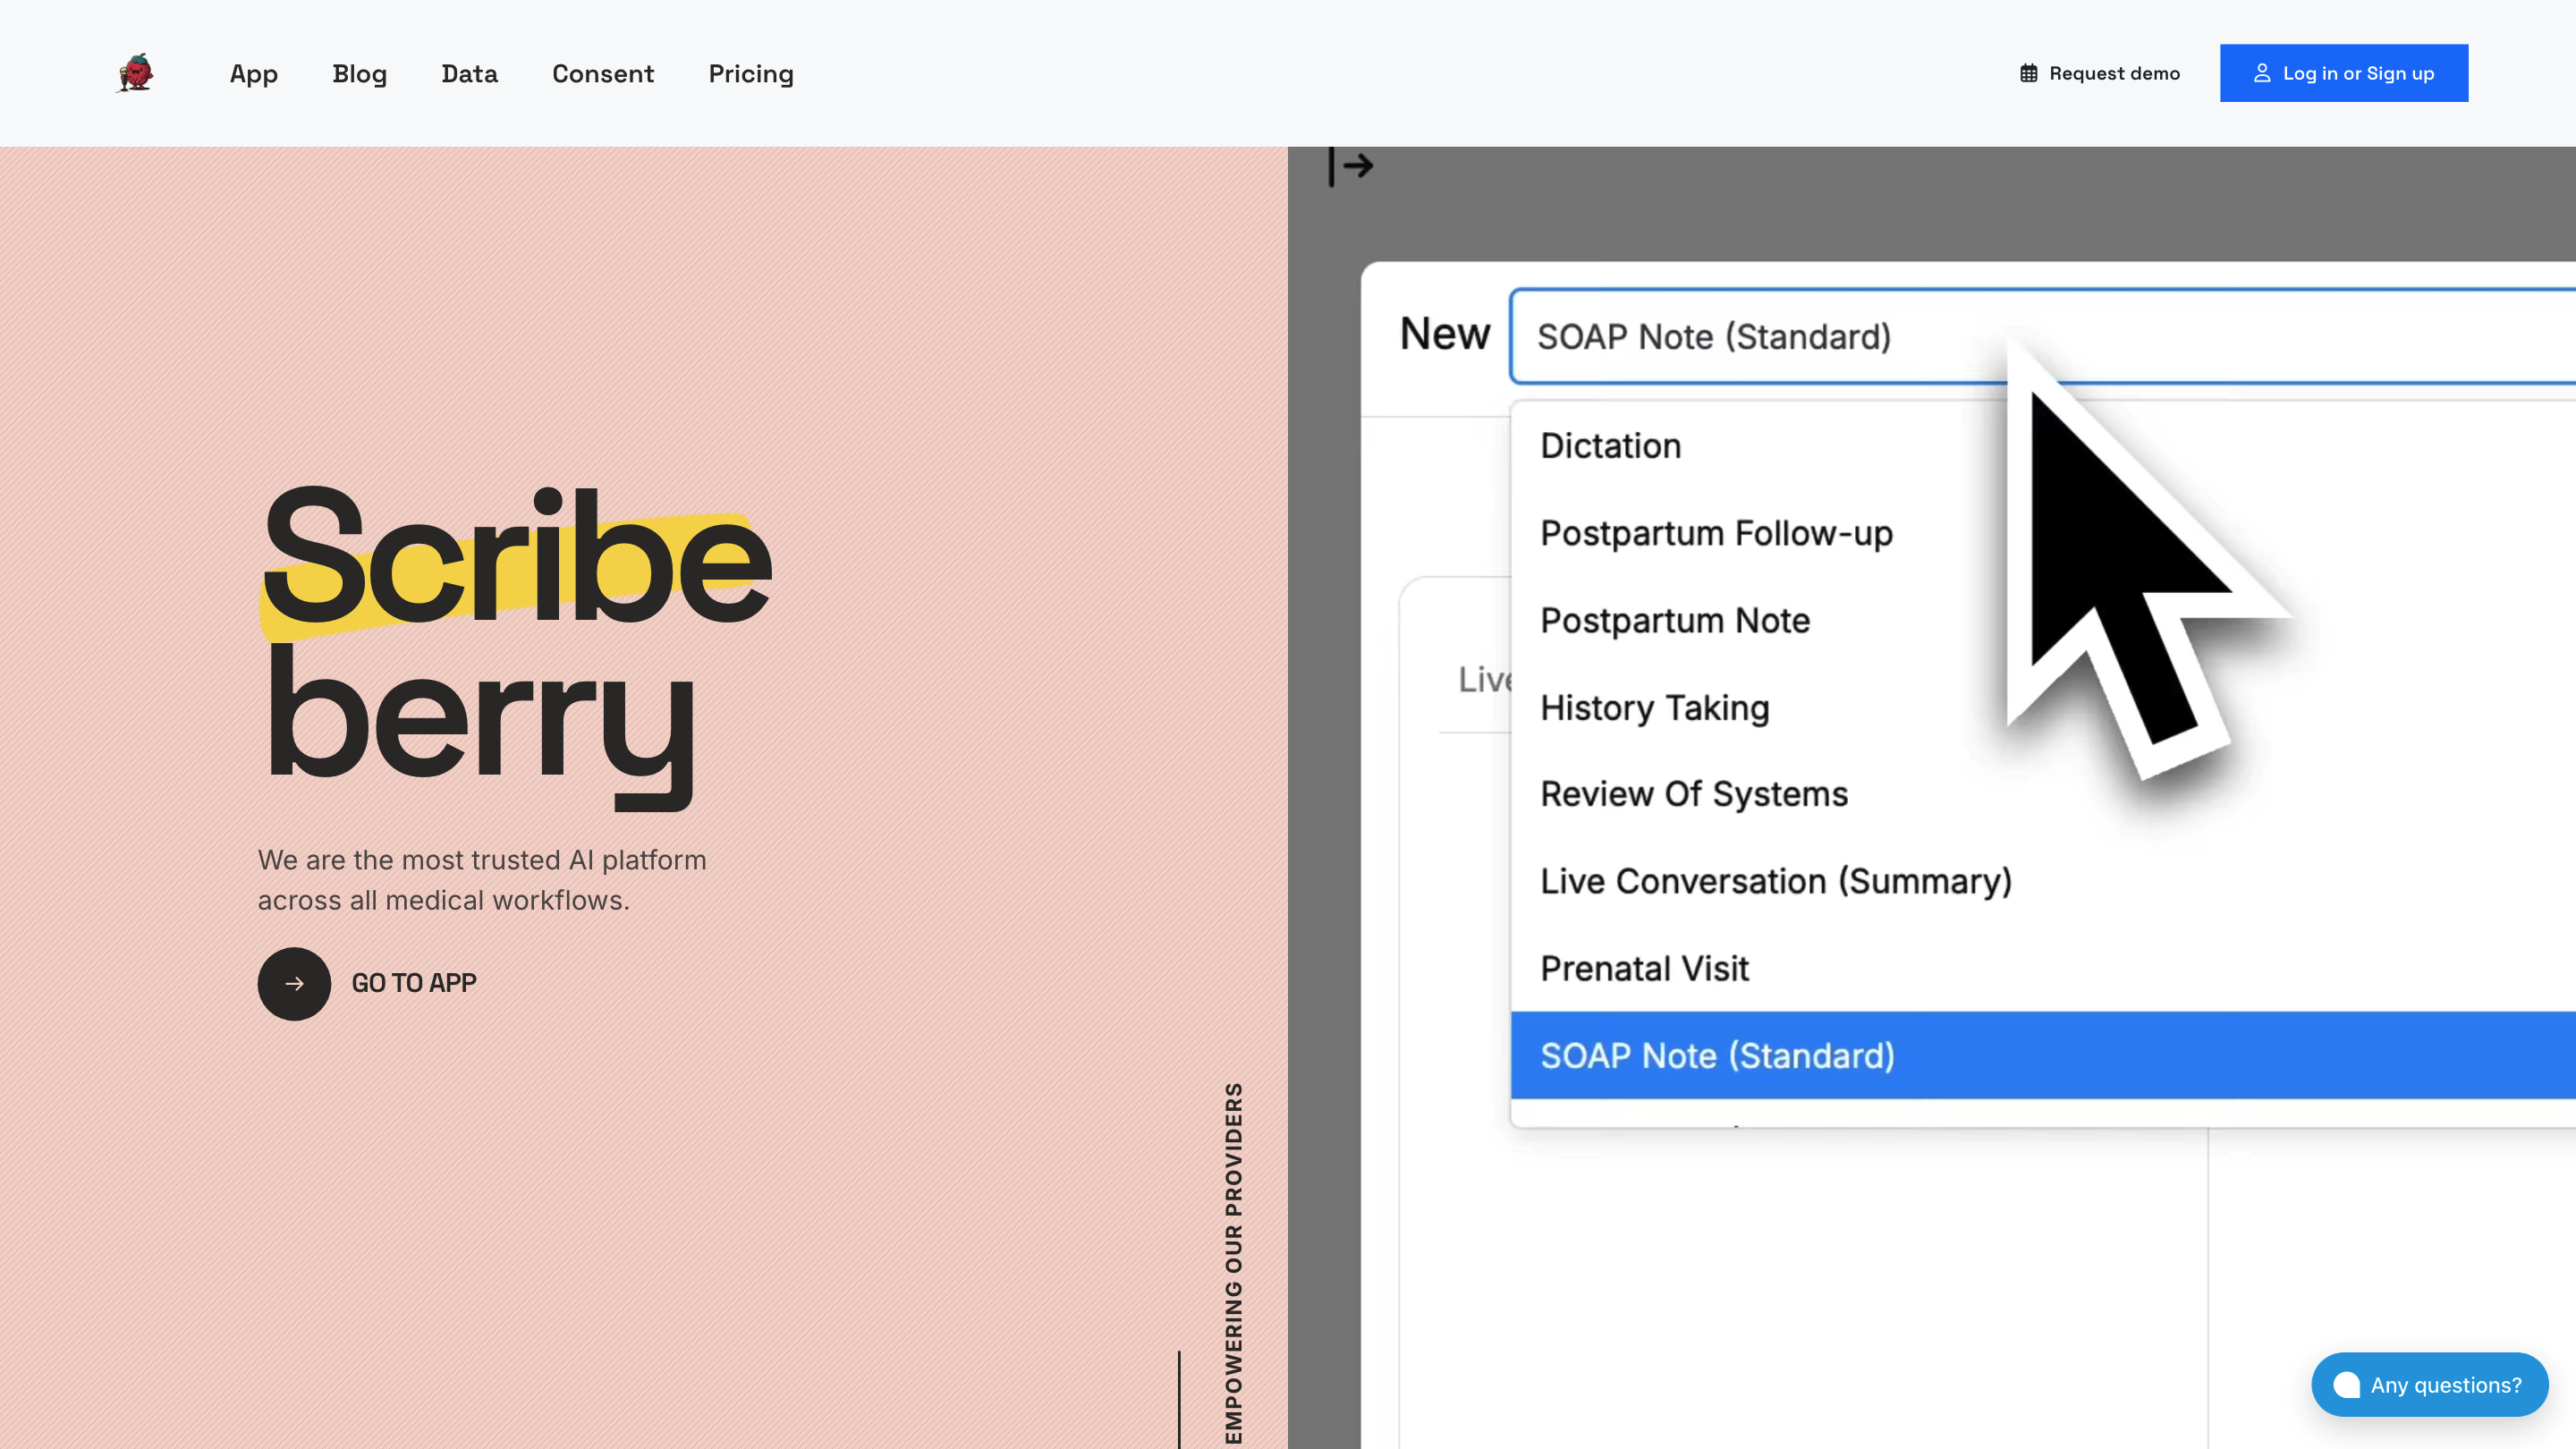Select Live Conversation (Summary) template
The height and width of the screenshot is (1449, 2576).
[1776, 881]
